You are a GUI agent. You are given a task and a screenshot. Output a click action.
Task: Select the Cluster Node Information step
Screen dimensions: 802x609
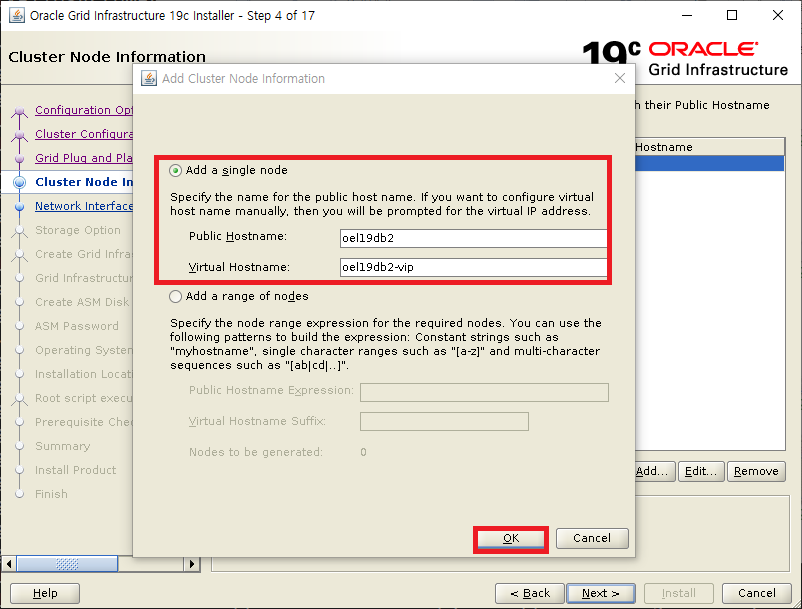click(x=84, y=182)
